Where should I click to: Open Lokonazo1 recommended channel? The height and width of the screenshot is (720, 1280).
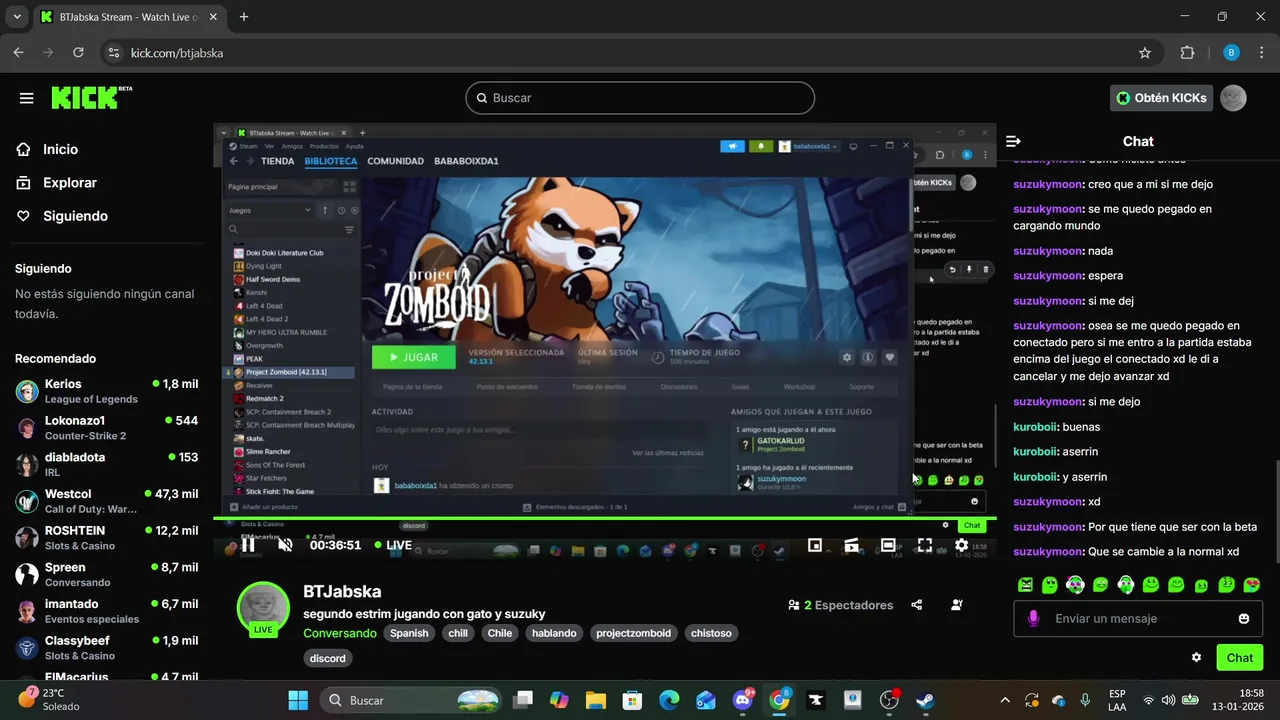pyautogui.click(x=106, y=428)
